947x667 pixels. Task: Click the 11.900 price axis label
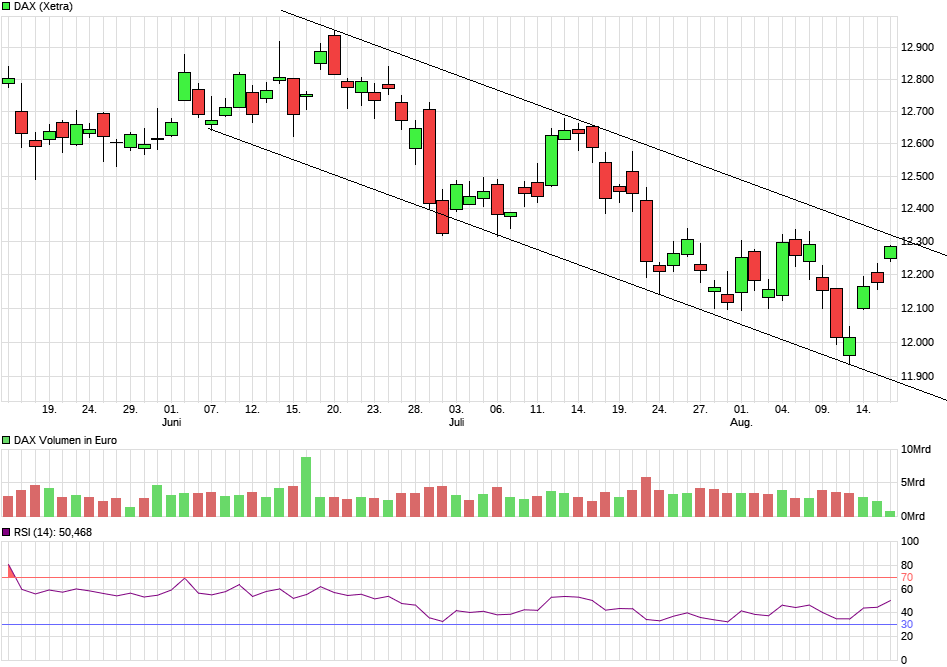coord(917,376)
